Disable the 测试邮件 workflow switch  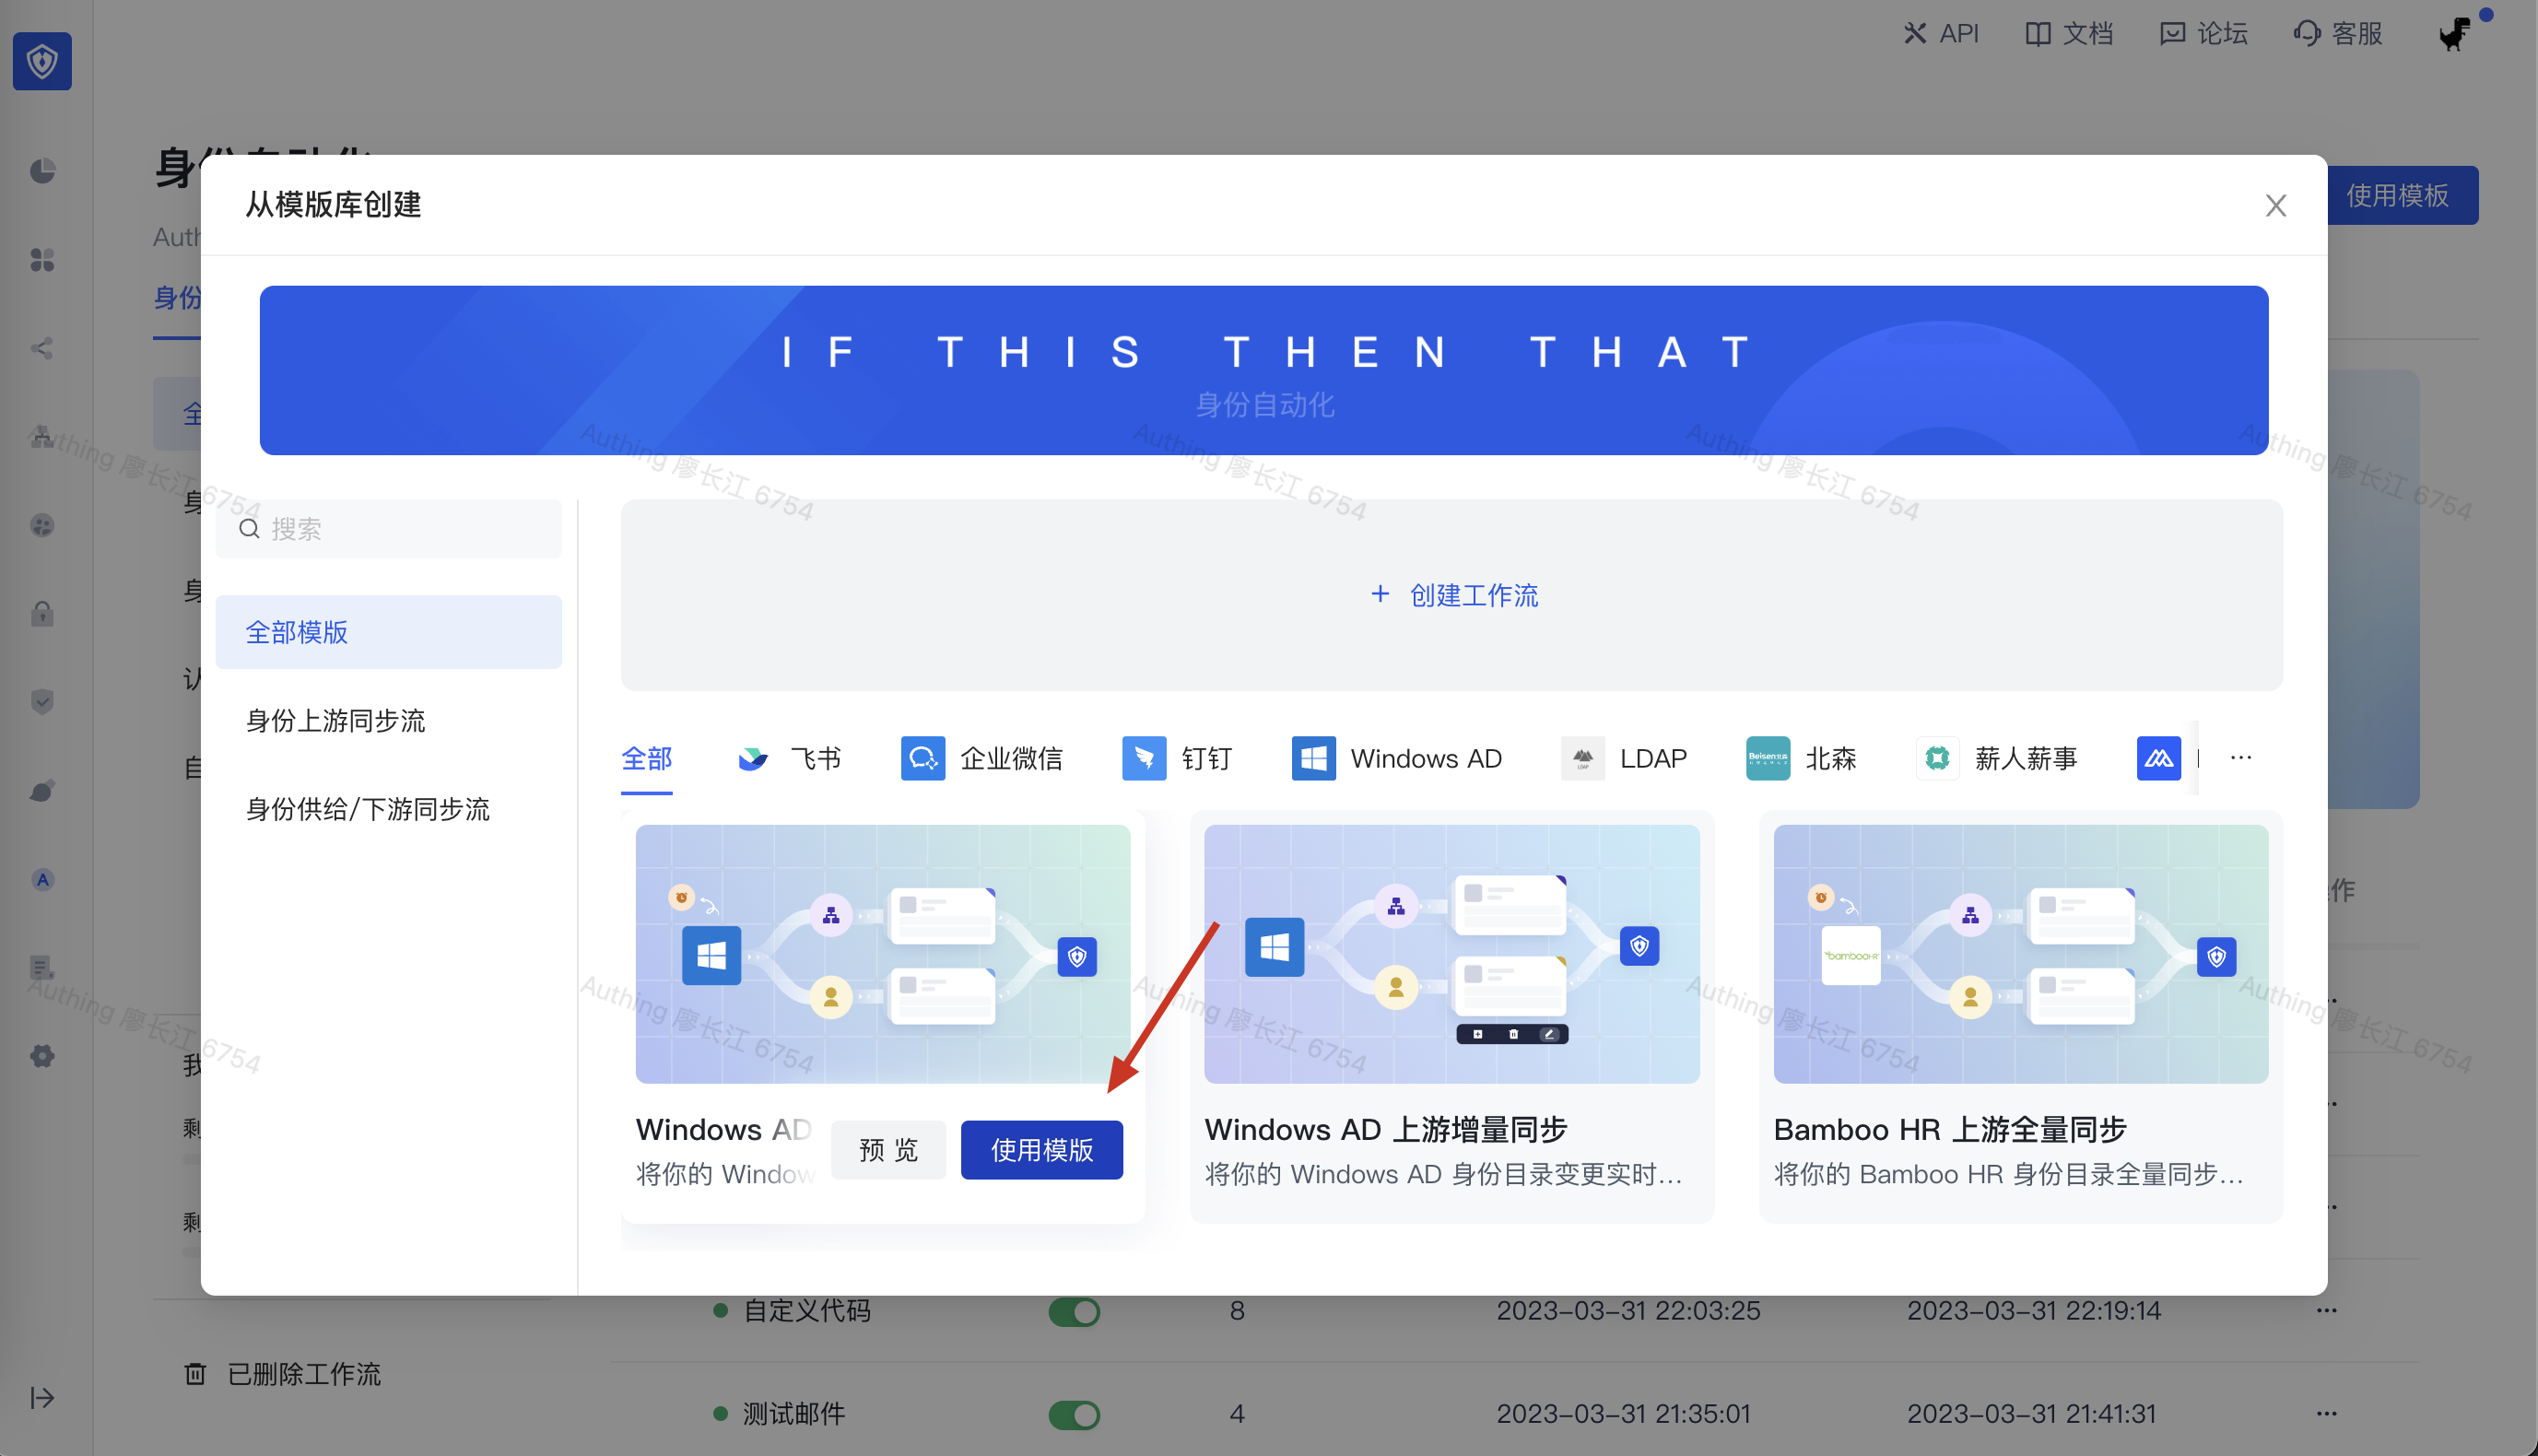pos(1074,1414)
